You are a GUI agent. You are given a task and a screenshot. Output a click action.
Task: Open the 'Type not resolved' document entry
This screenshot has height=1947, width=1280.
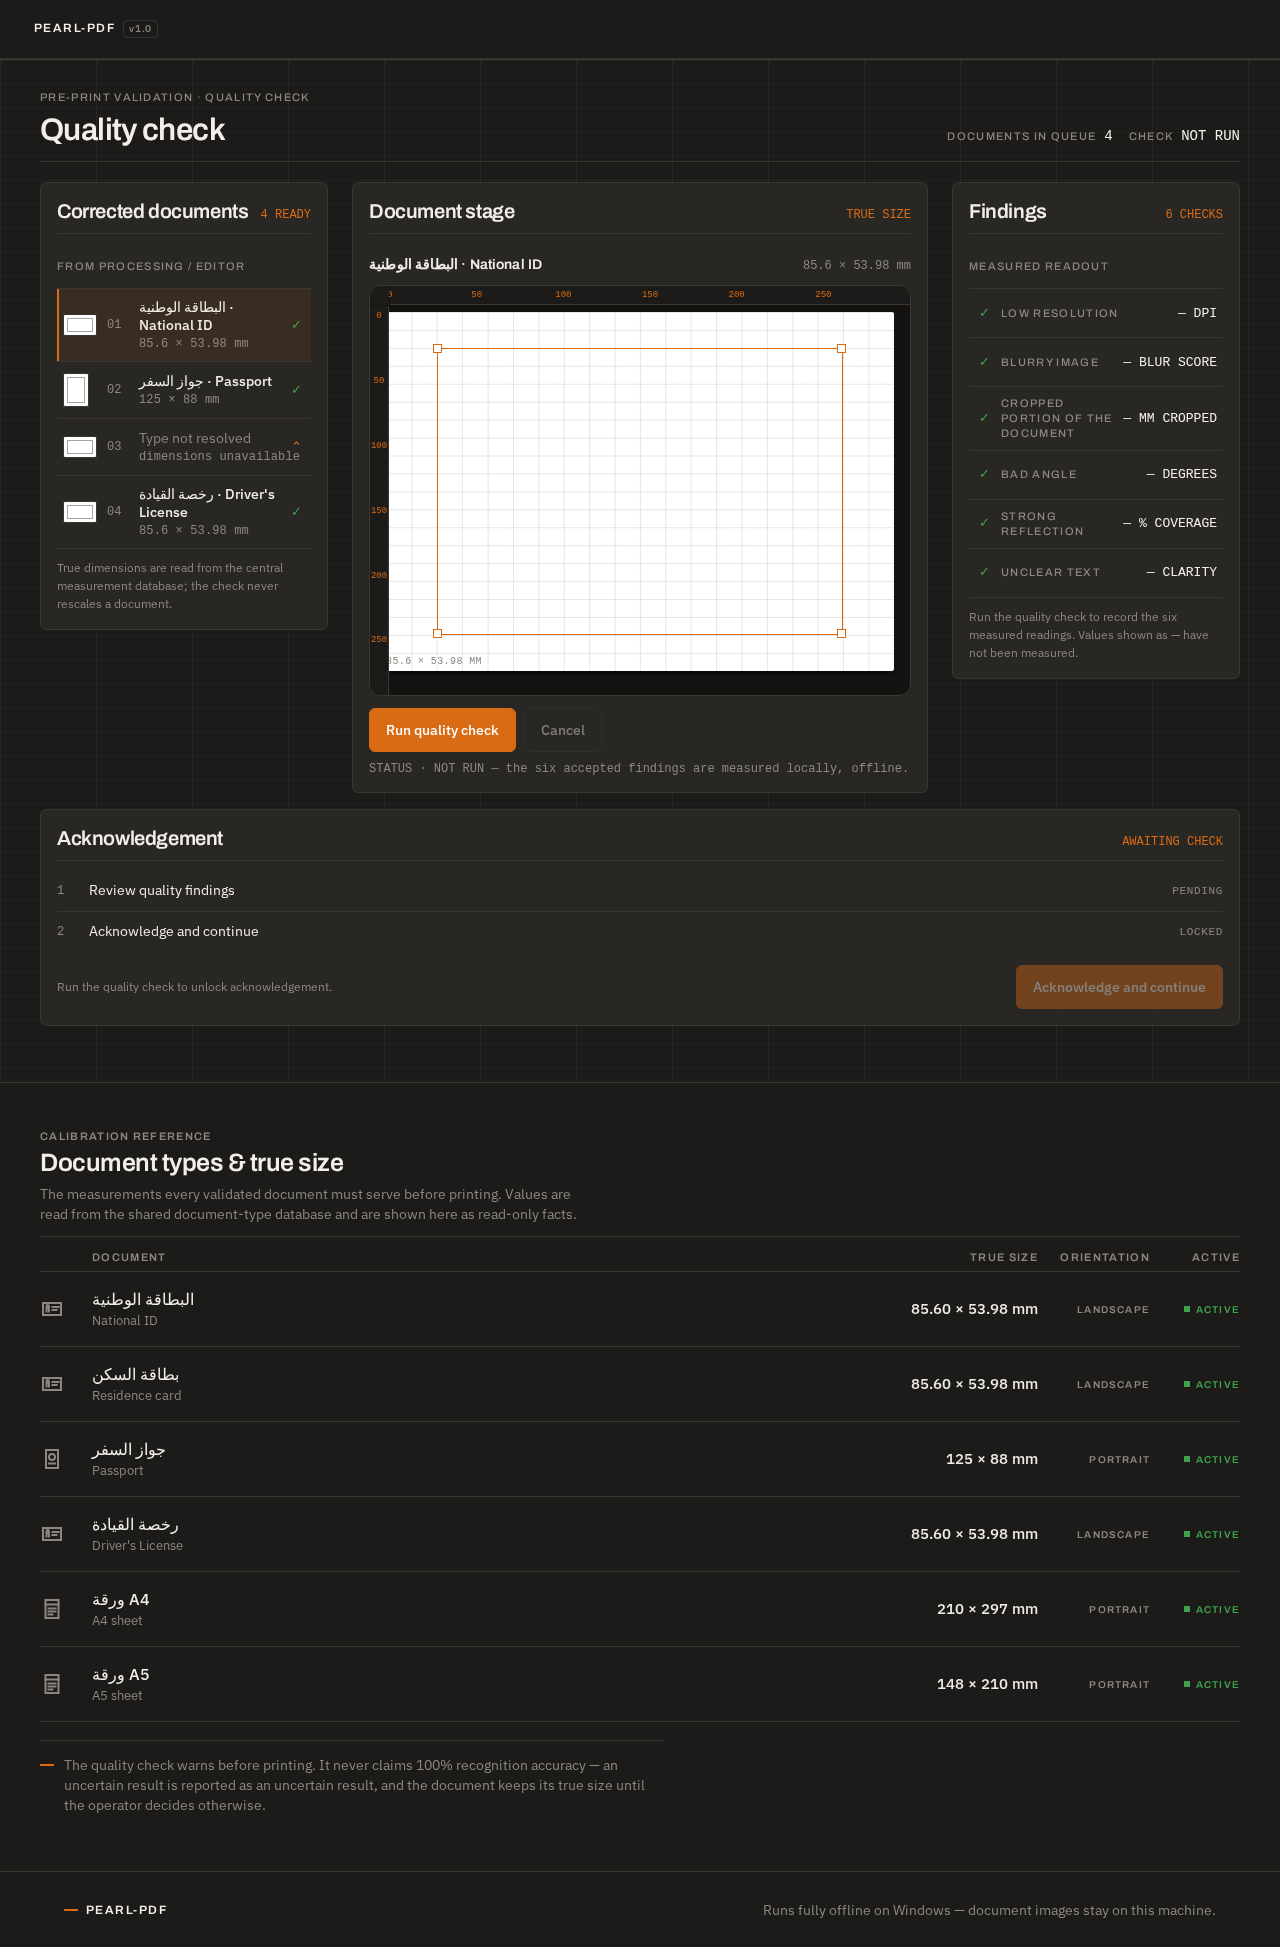pyautogui.click(x=184, y=447)
